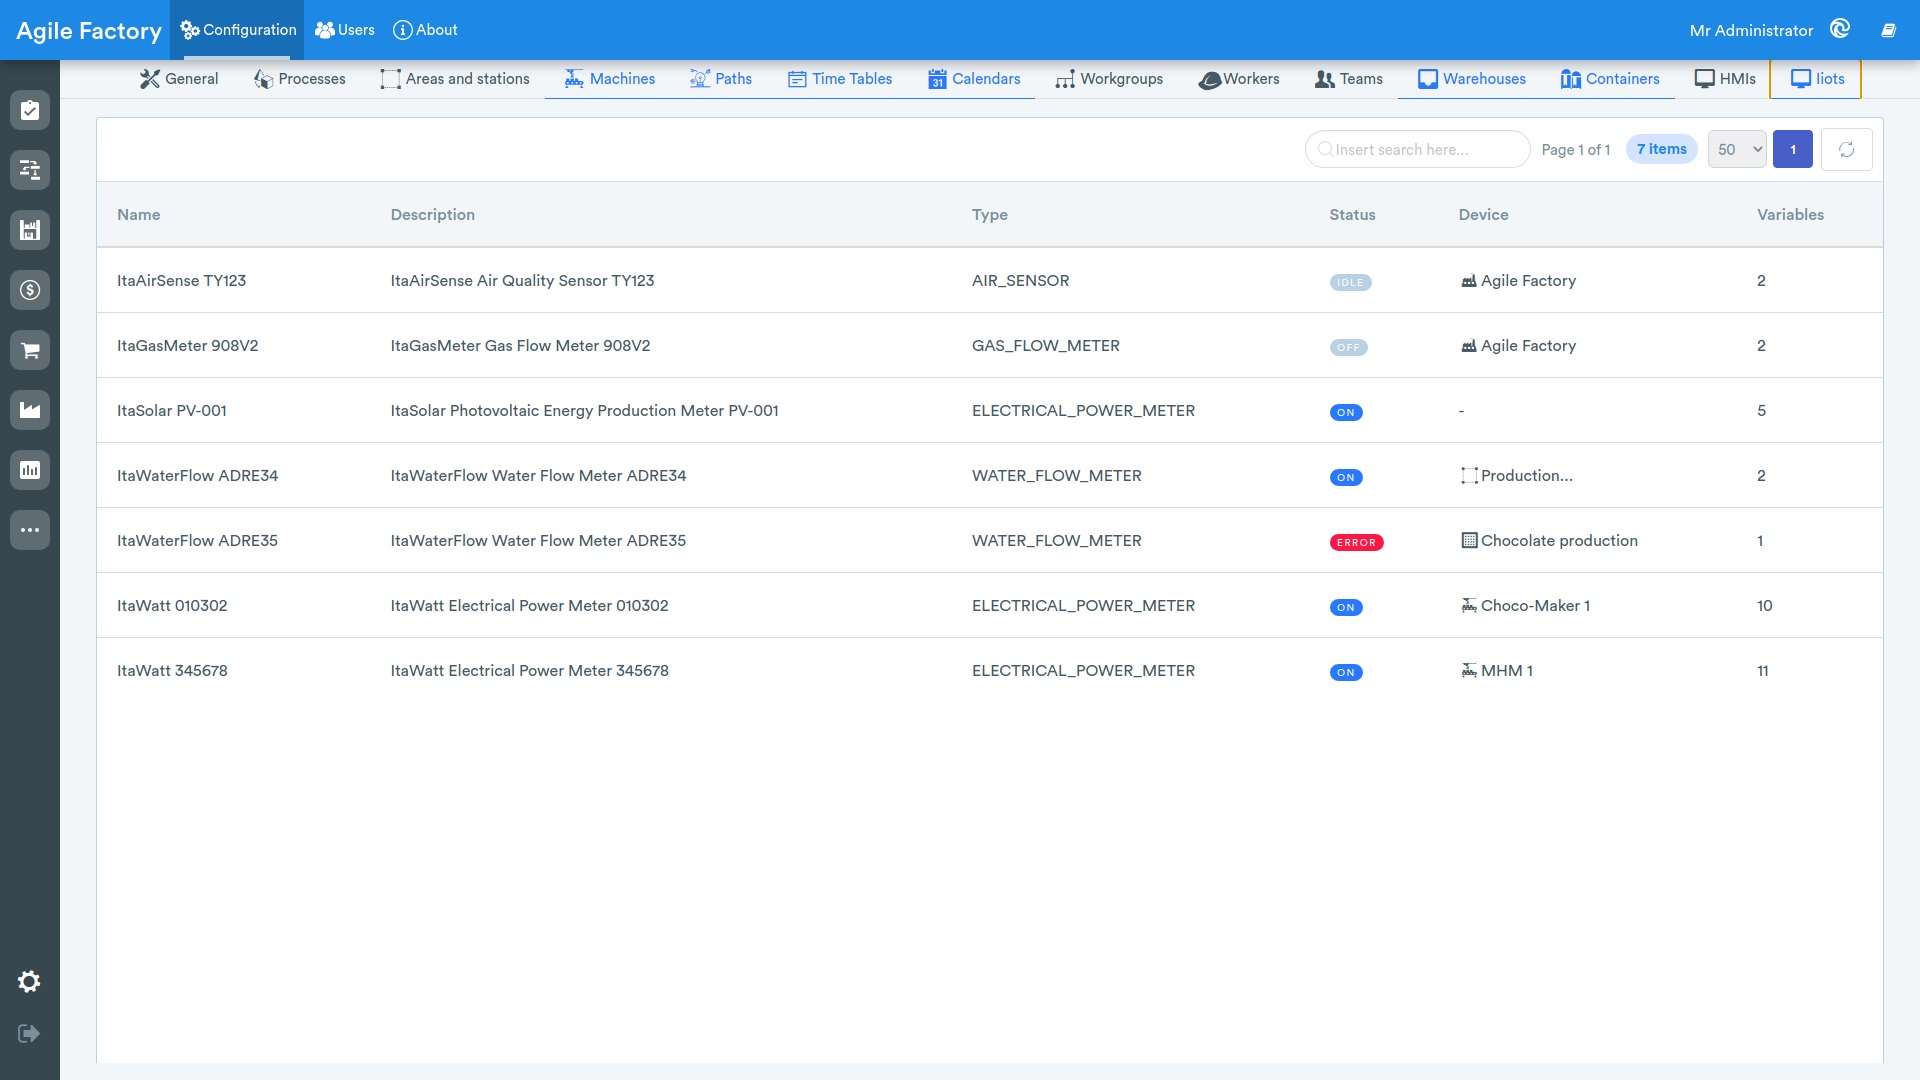Go to page 1 button

click(1792, 150)
